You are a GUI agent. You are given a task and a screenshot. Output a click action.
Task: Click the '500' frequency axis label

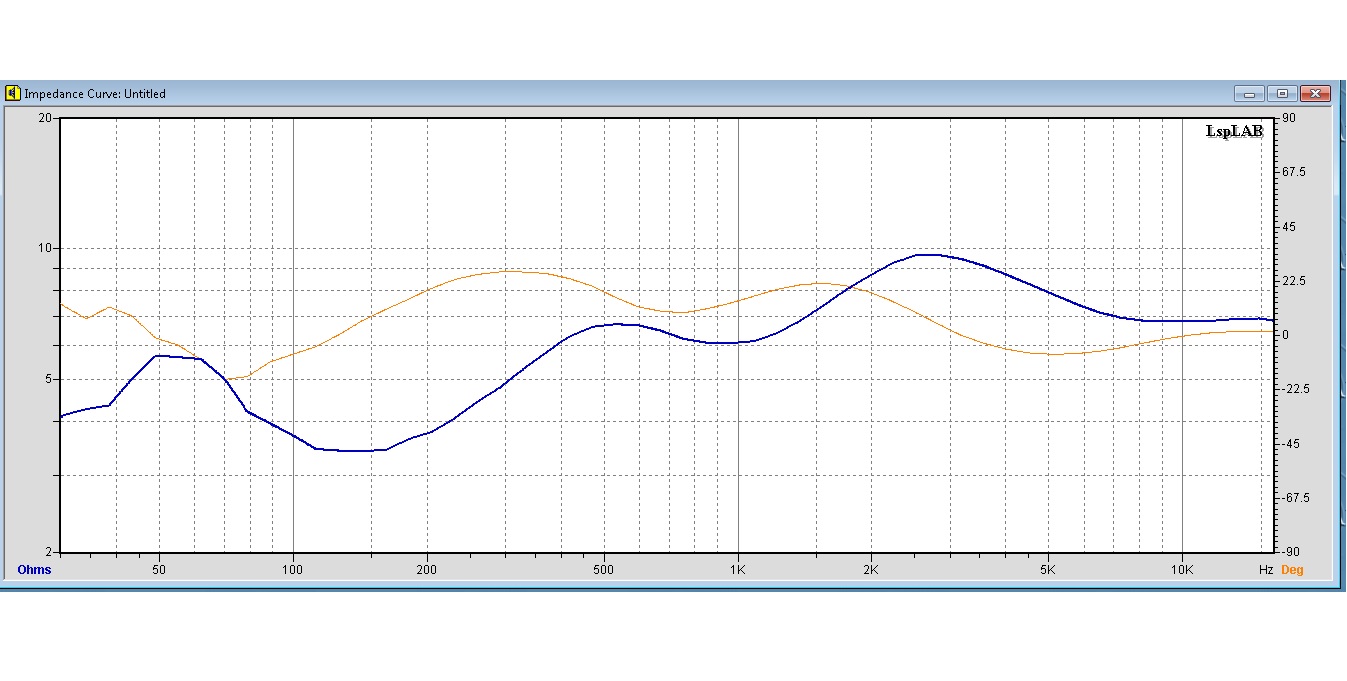click(603, 570)
